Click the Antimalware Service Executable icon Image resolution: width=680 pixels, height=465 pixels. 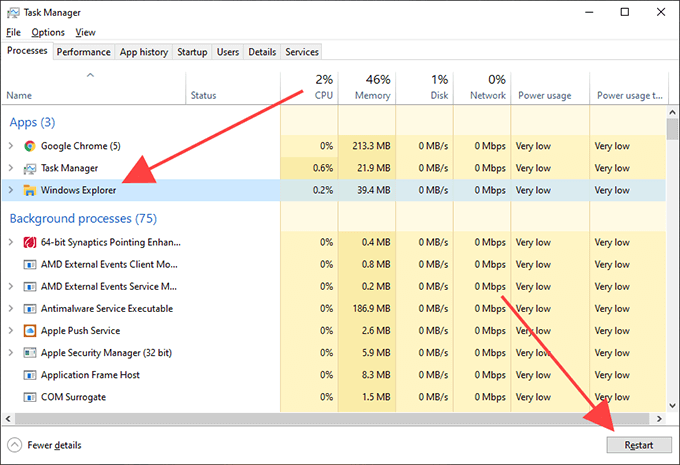pyautogui.click(x=30, y=309)
